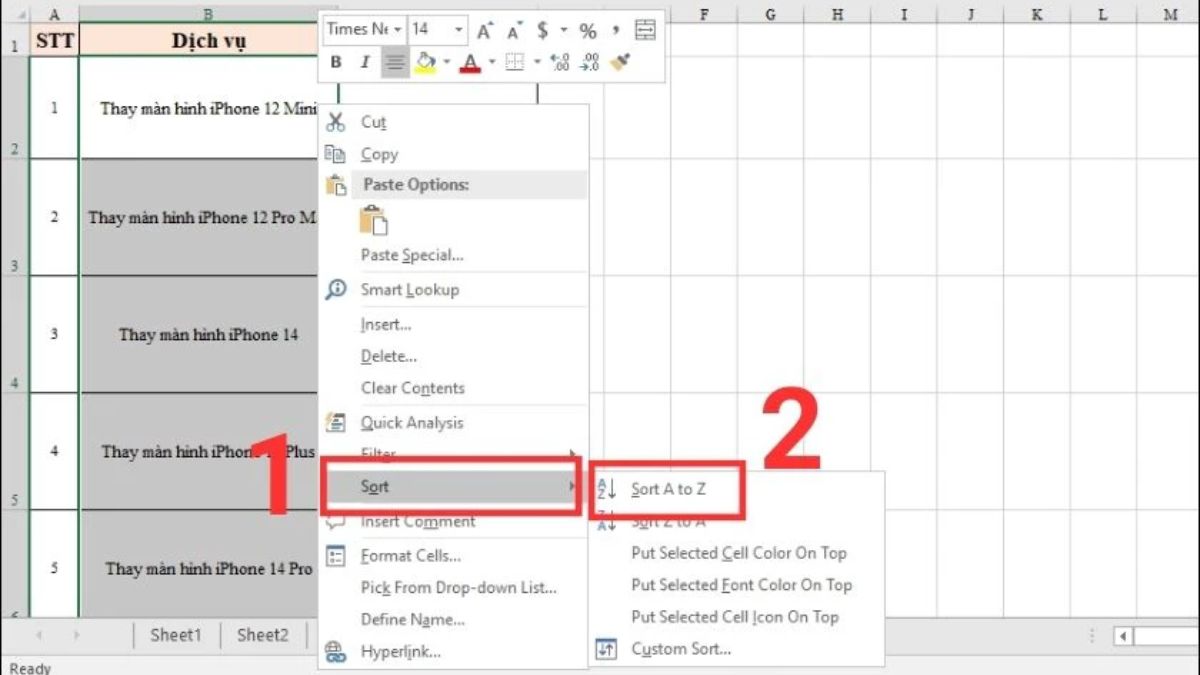Viewport: 1200px width, 675px height.
Task: Switch to the Sheet2 tab
Action: (261, 634)
